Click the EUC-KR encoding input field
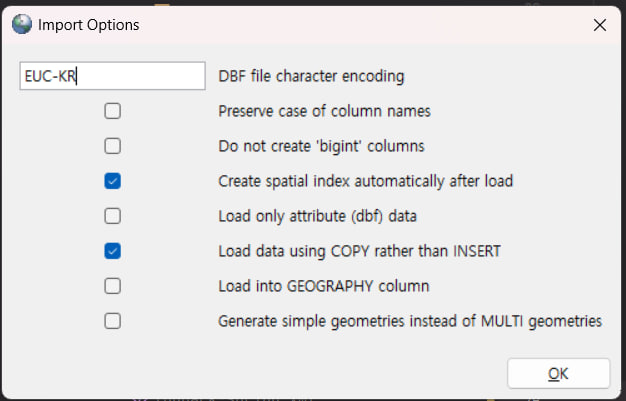Image resolution: width=626 pixels, height=401 pixels. pyautogui.click(x=111, y=76)
